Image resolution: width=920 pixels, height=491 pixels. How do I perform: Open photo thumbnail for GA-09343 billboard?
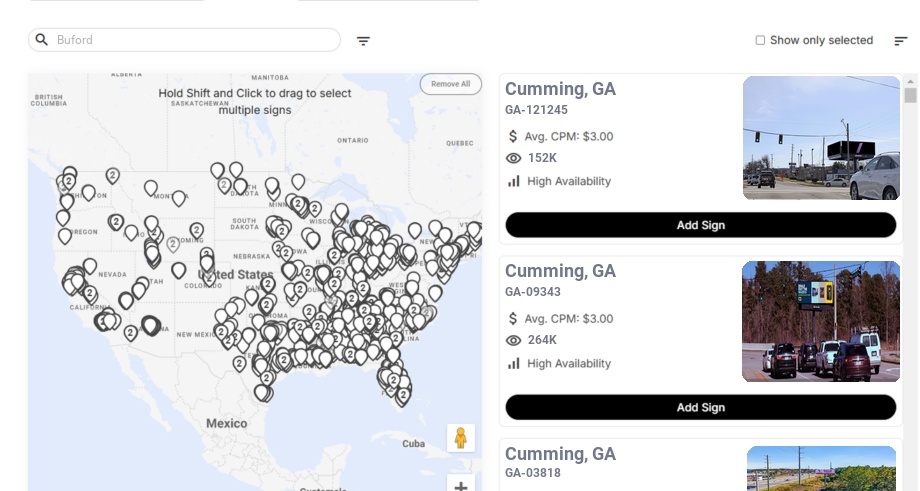[x=821, y=321]
